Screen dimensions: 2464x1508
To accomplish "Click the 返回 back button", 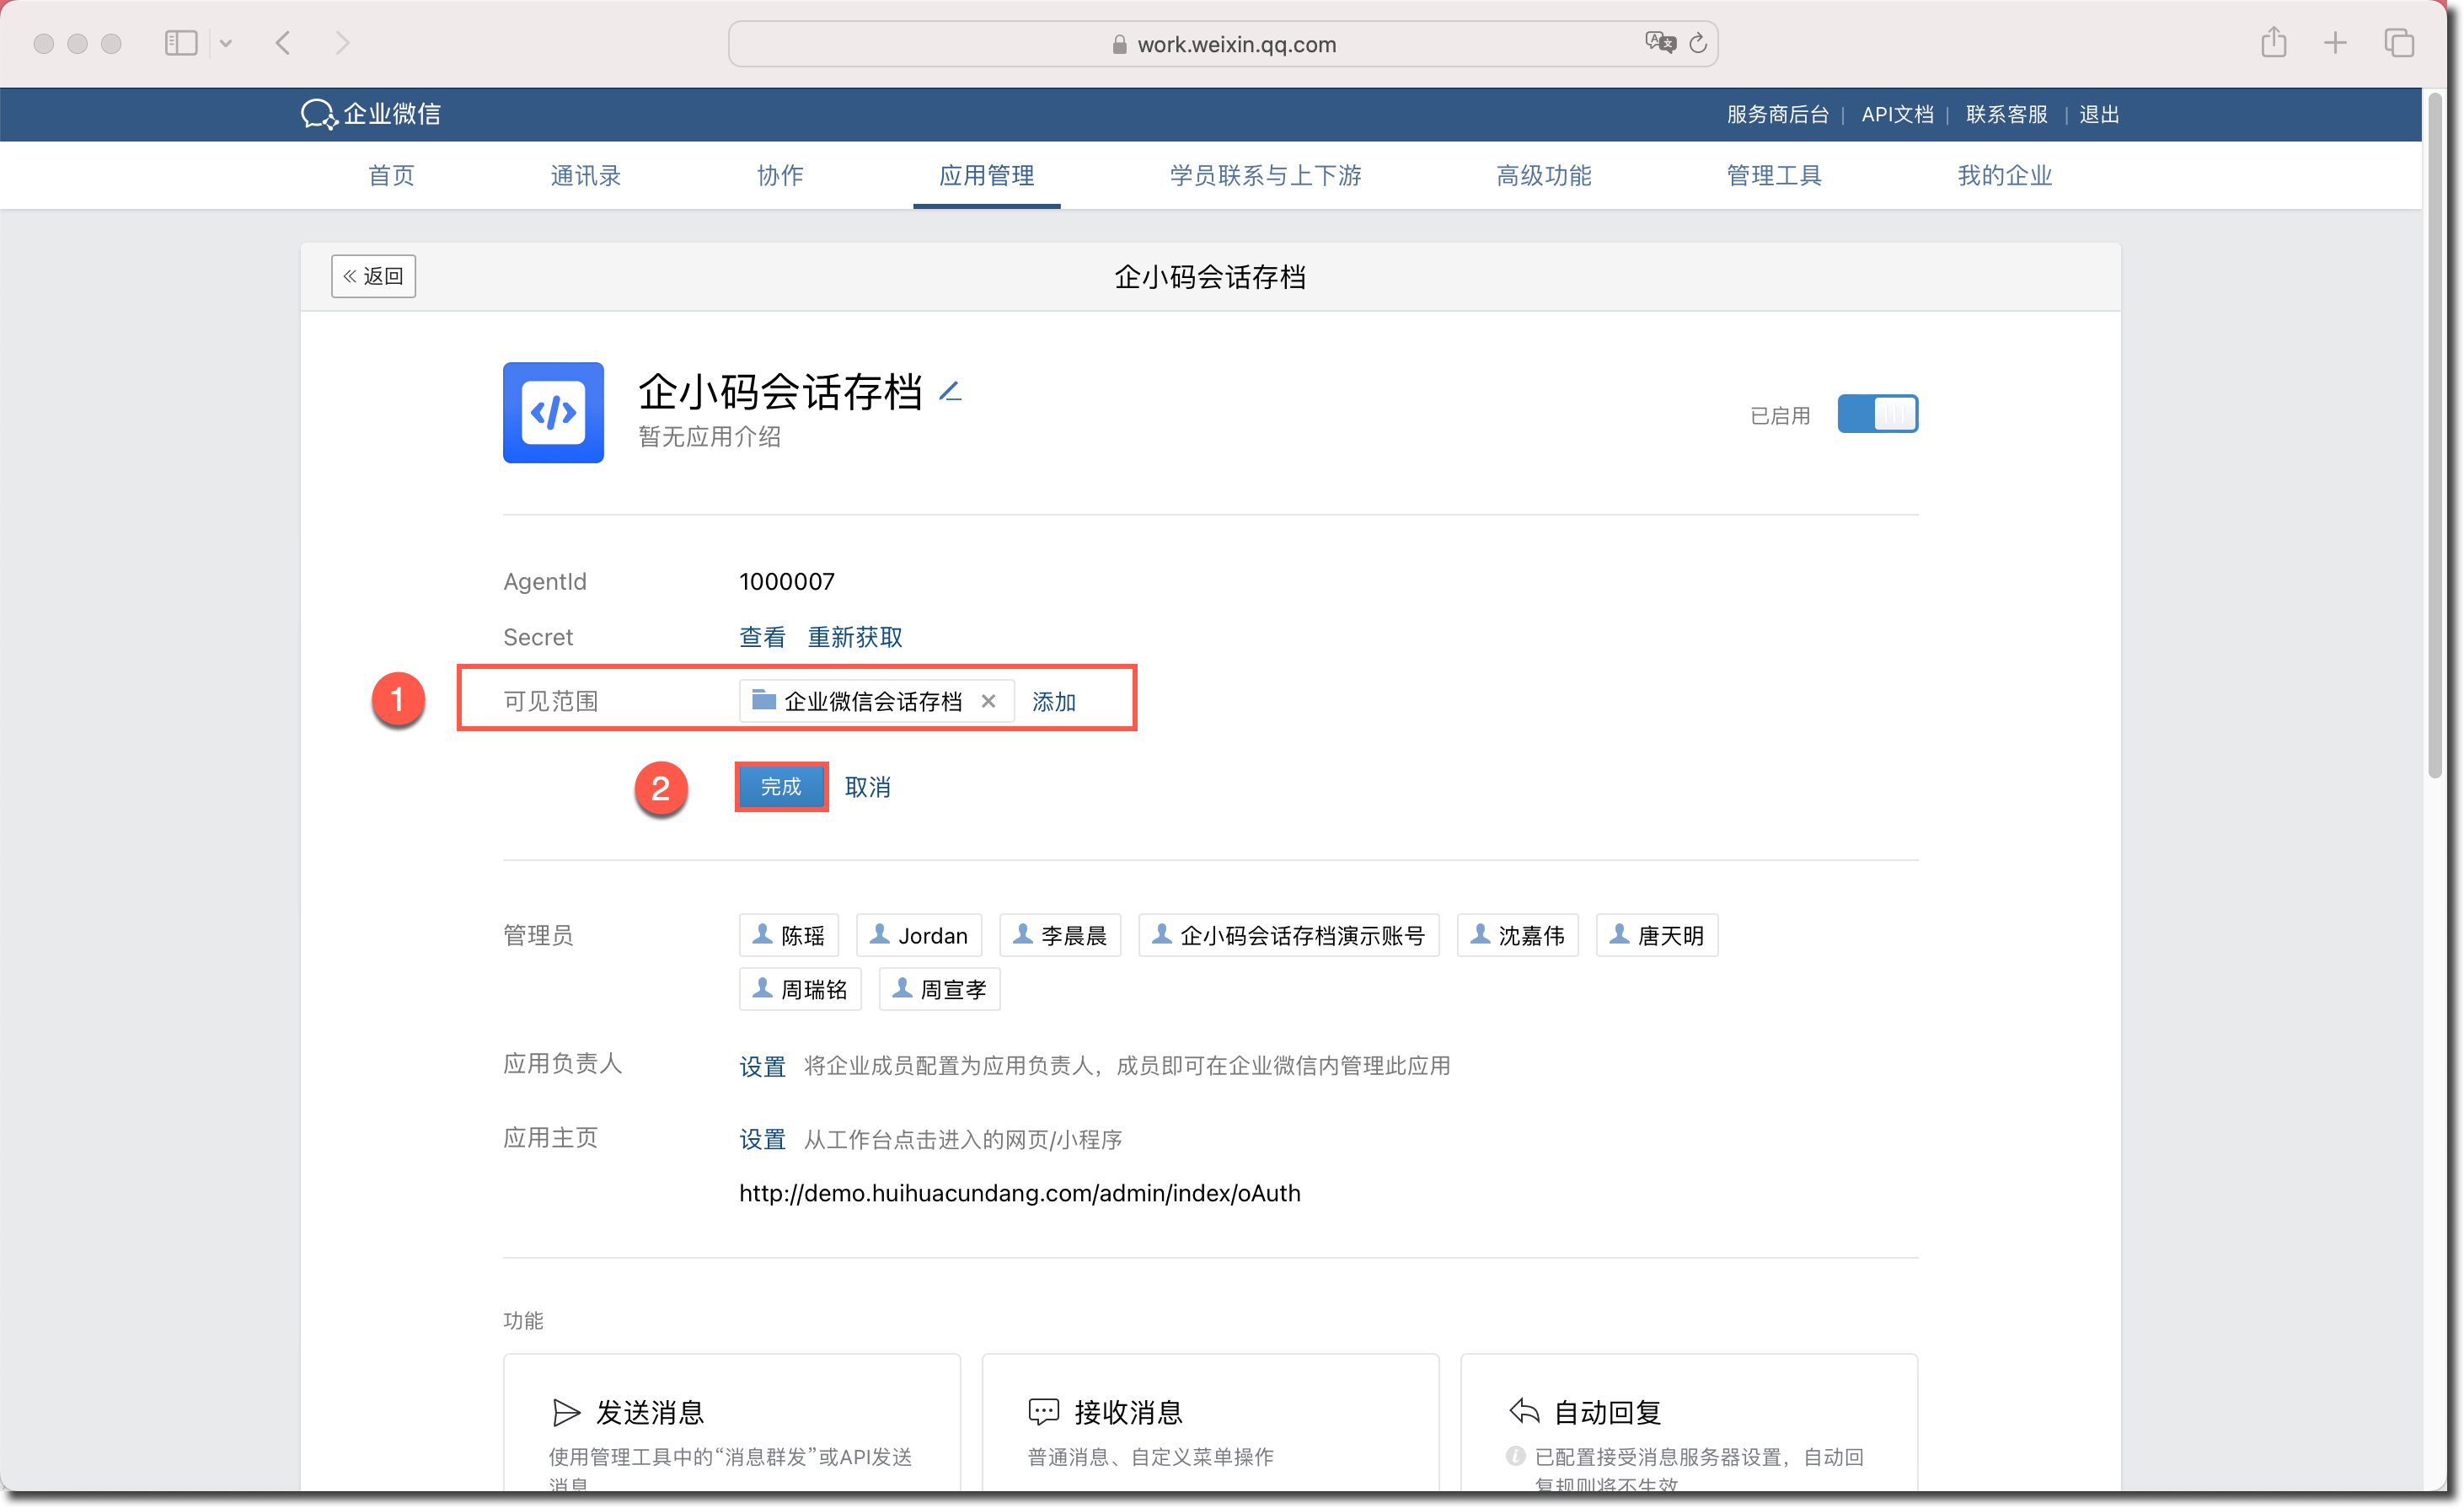I will 374,276.
